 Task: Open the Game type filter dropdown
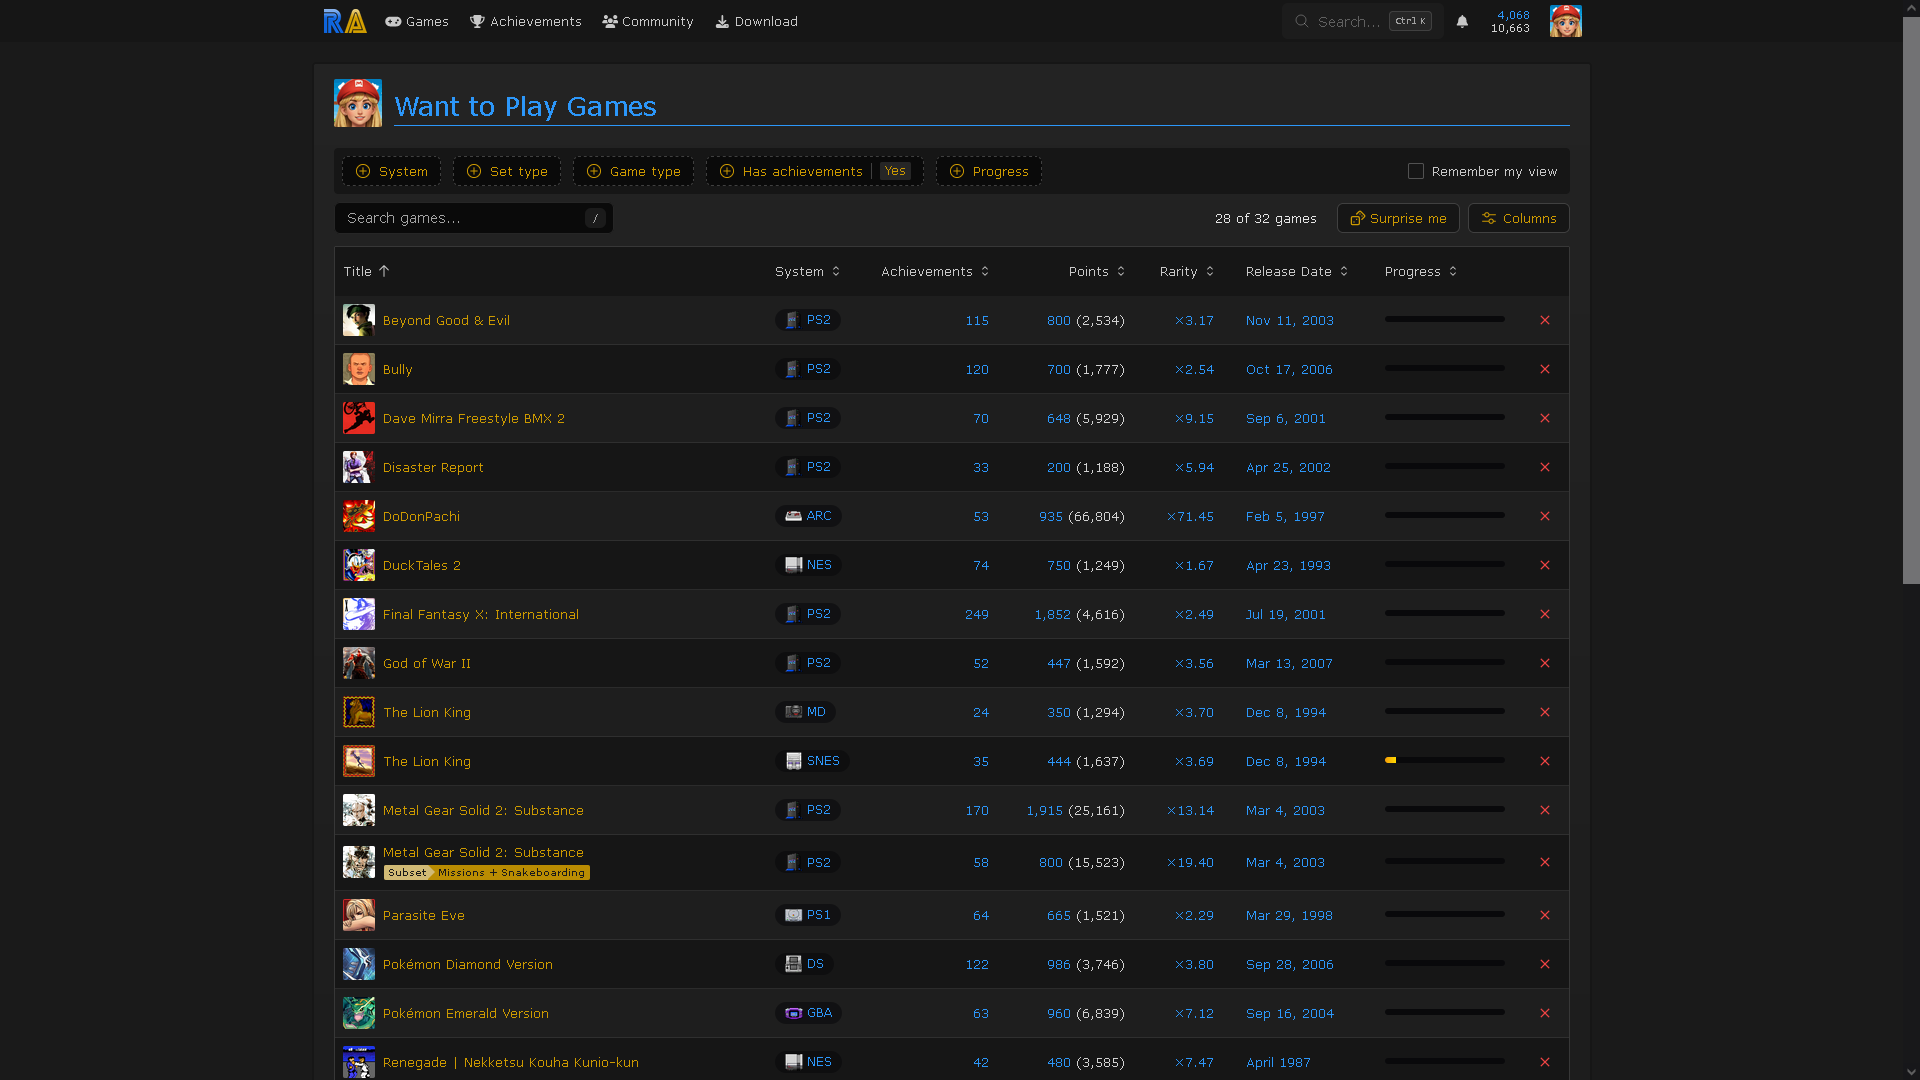(633, 171)
